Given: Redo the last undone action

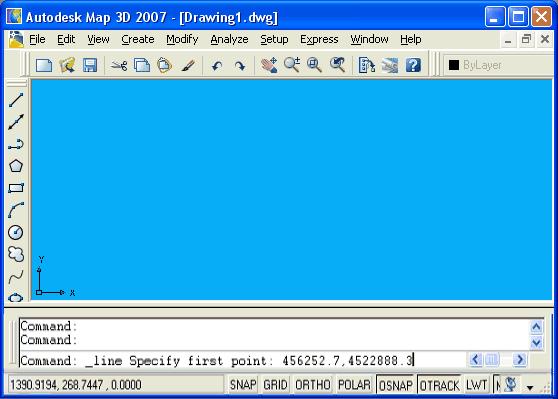Looking at the screenshot, I should 240,66.
